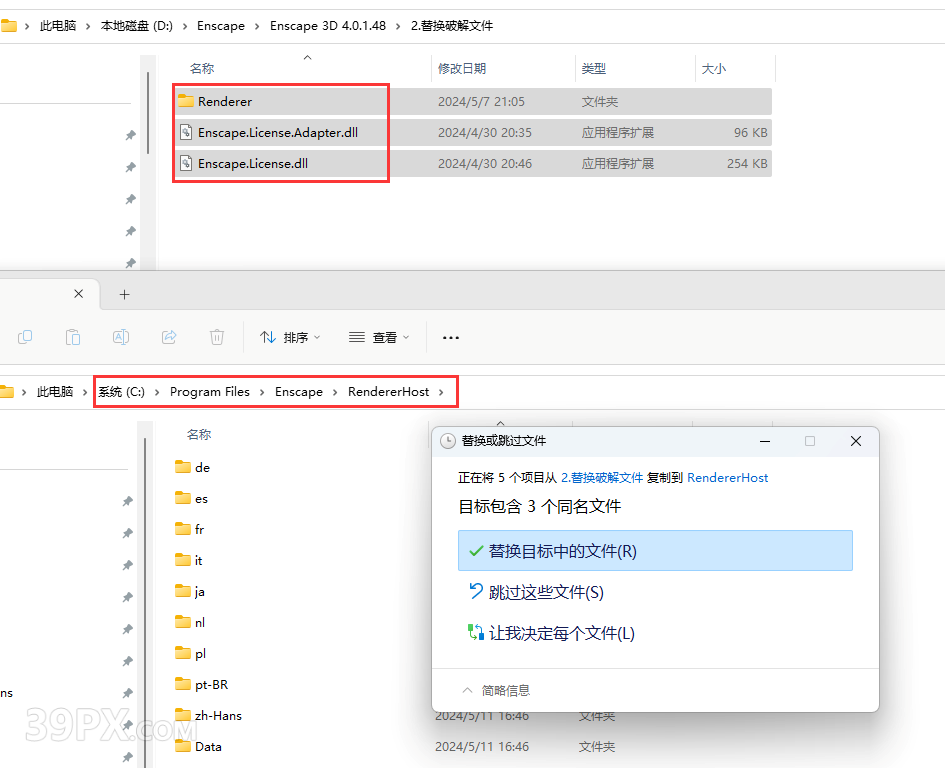The width and height of the screenshot is (945, 768).
Task: Select 让我决定每个文件(L) option
Action: point(561,633)
